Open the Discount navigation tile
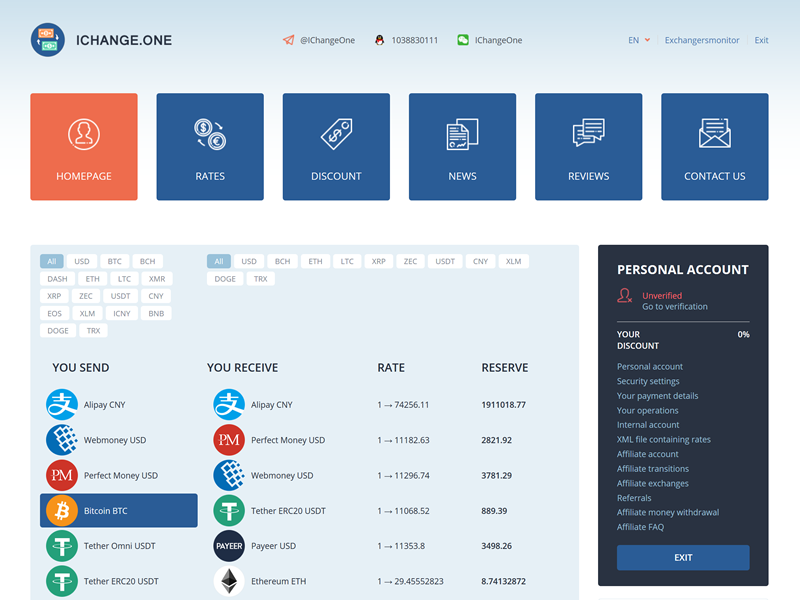 336,146
